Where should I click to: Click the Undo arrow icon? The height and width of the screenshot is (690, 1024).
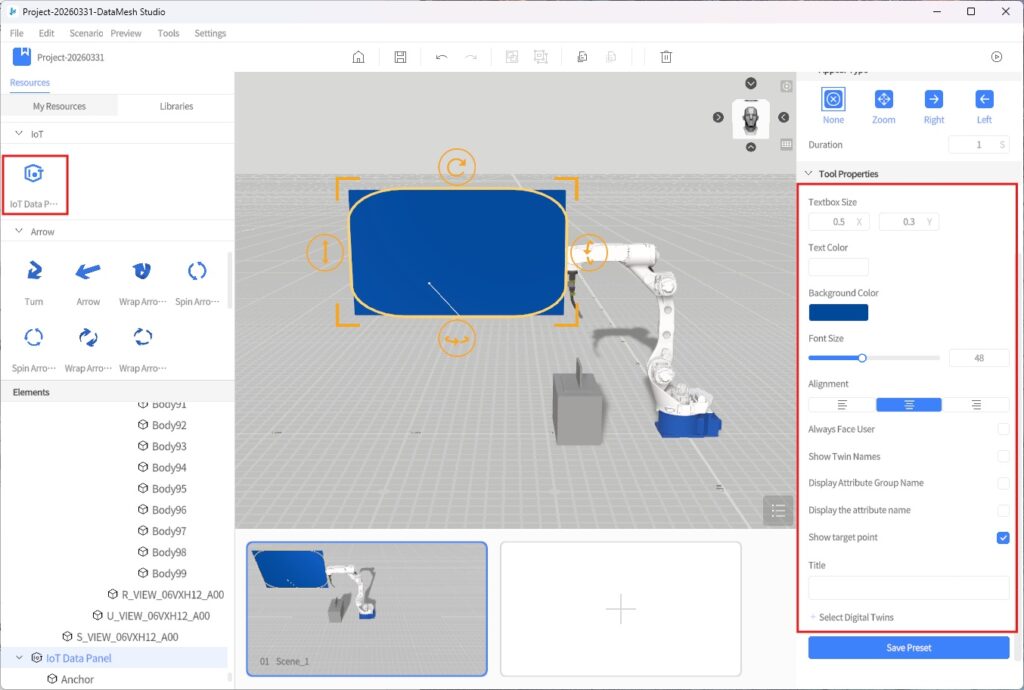click(x=441, y=57)
